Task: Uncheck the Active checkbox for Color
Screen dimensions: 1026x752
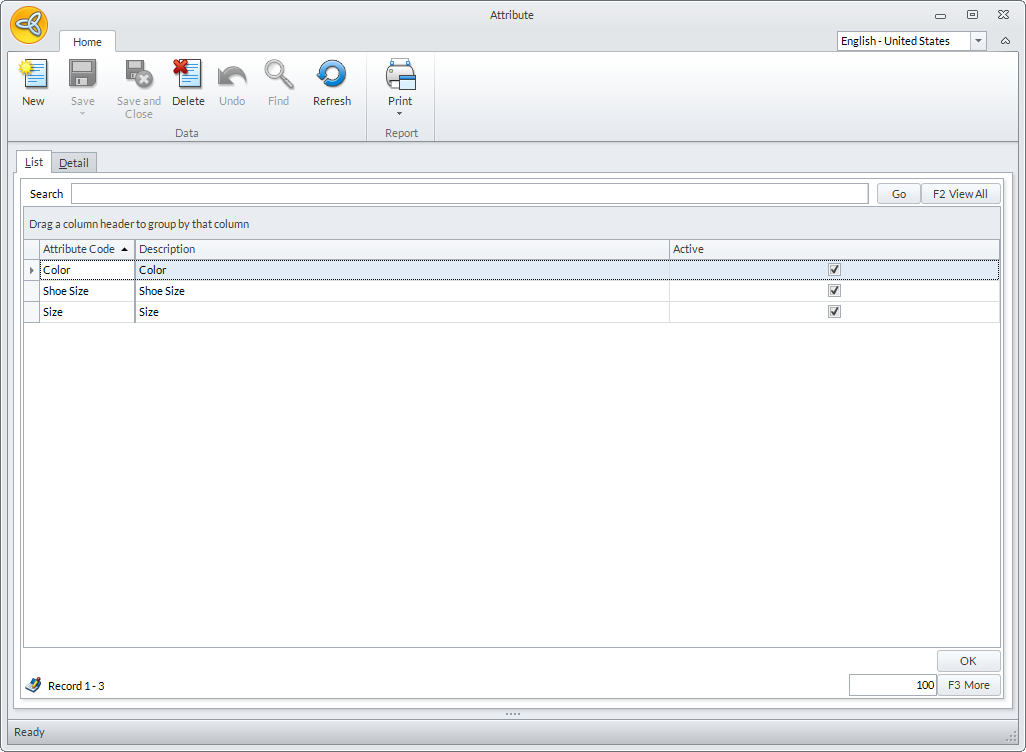Action: click(834, 270)
